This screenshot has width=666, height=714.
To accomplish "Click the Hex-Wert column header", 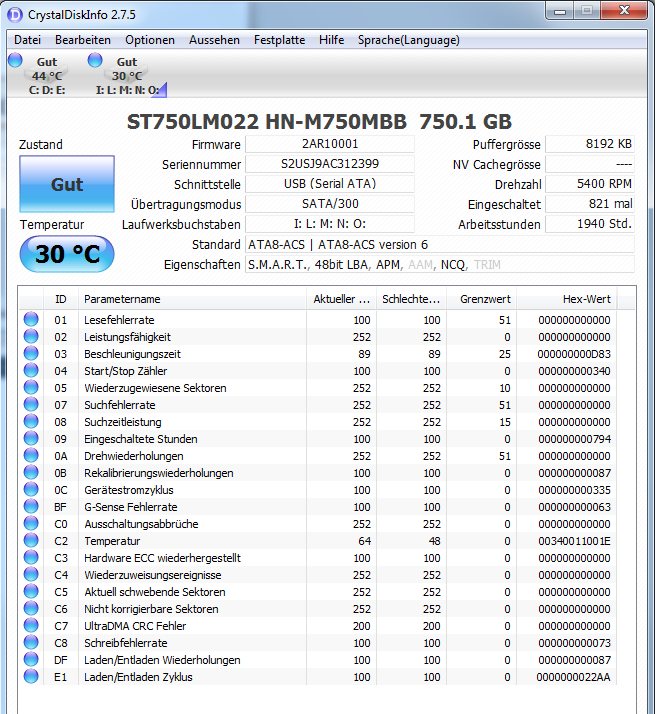I will (567, 299).
